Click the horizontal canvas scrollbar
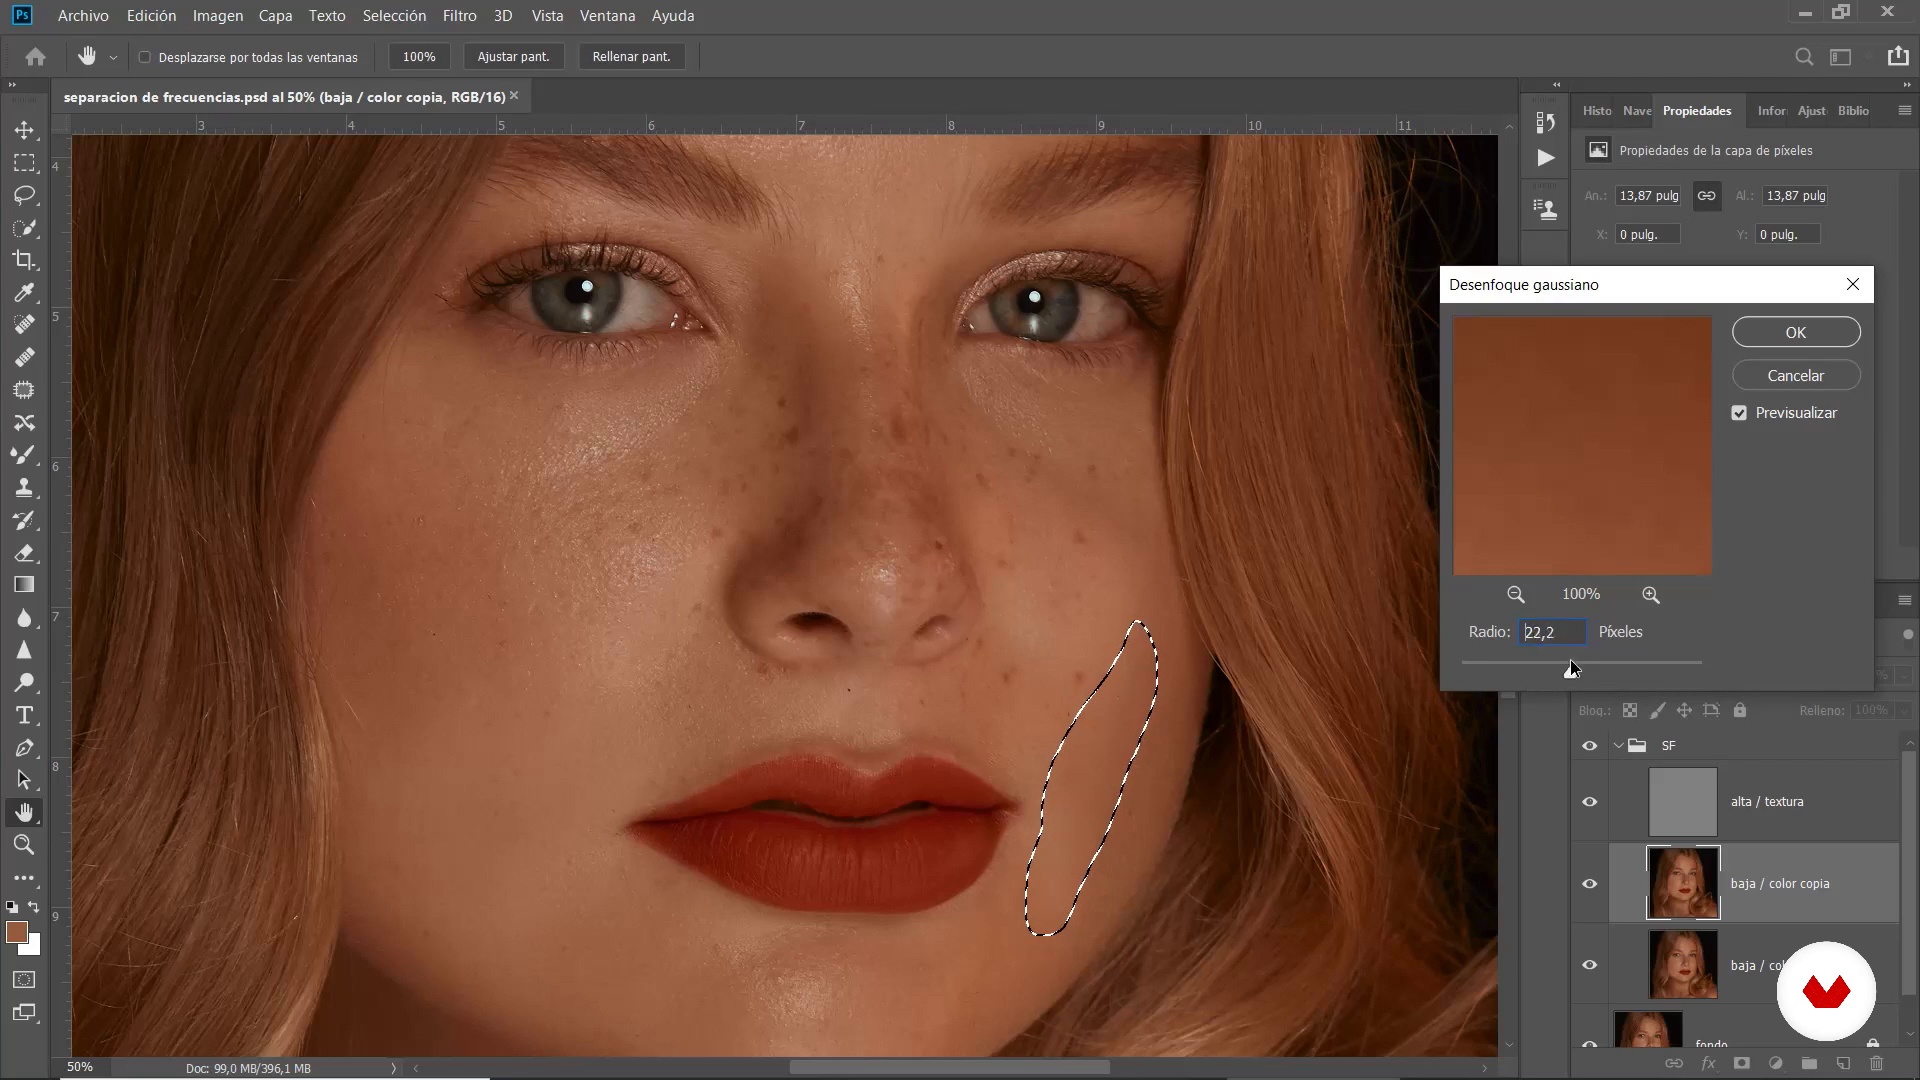 [950, 1067]
